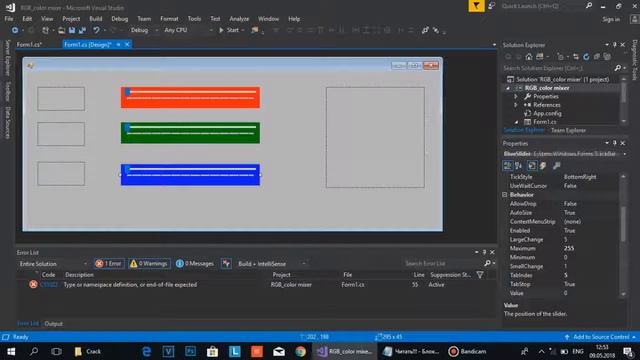640x360 pixels.
Task: Click the Solution Explorer search magnifier icon
Action: coord(618,68)
